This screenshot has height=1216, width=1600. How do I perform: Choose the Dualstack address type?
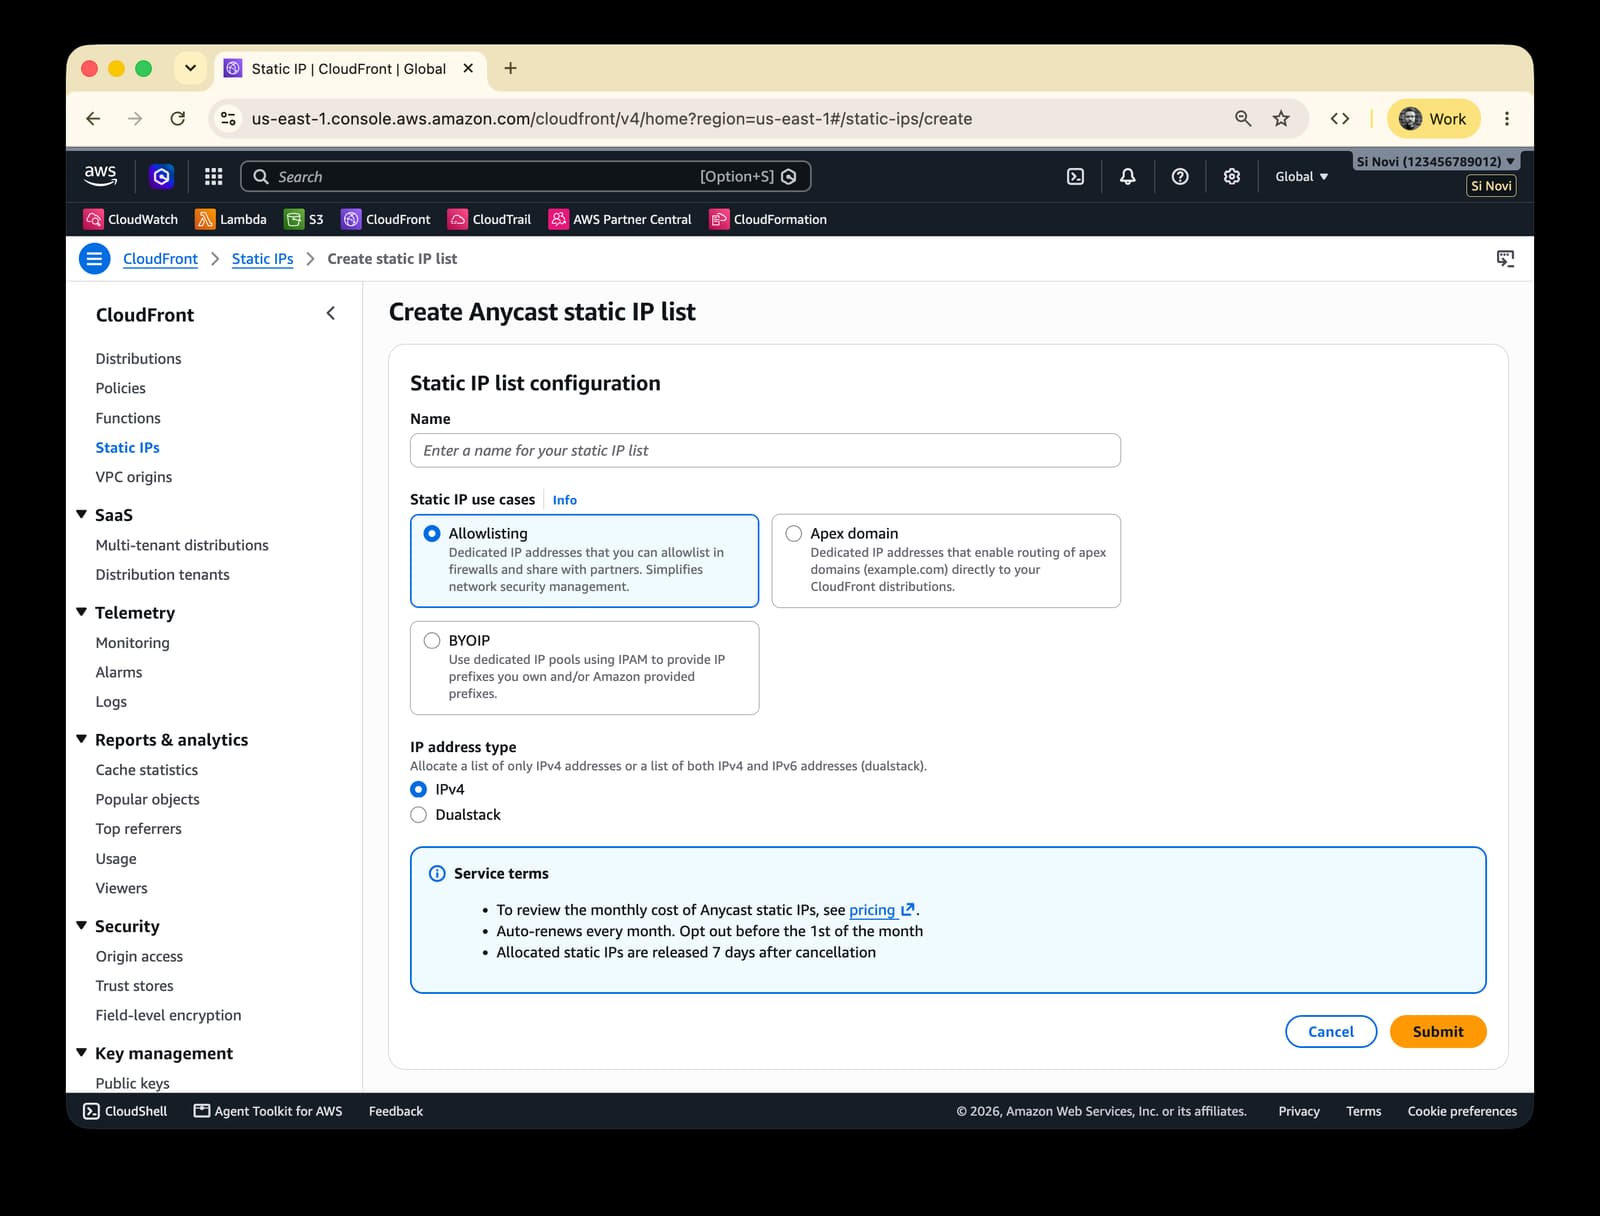pos(419,815)
